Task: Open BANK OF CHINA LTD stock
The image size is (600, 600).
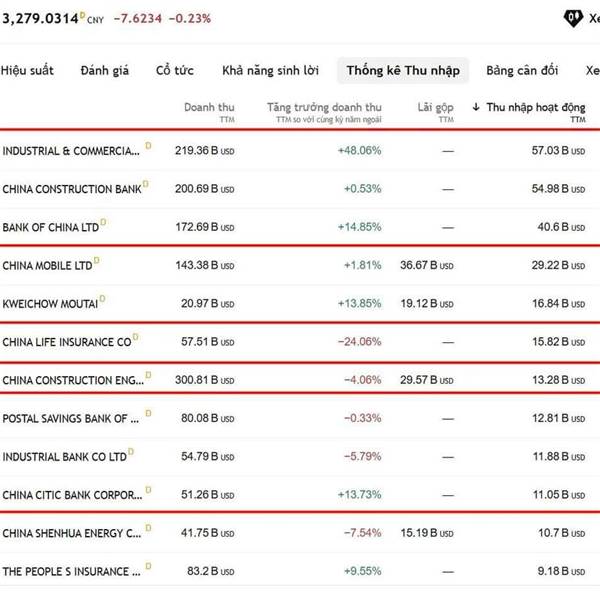Action: (51, 228)
